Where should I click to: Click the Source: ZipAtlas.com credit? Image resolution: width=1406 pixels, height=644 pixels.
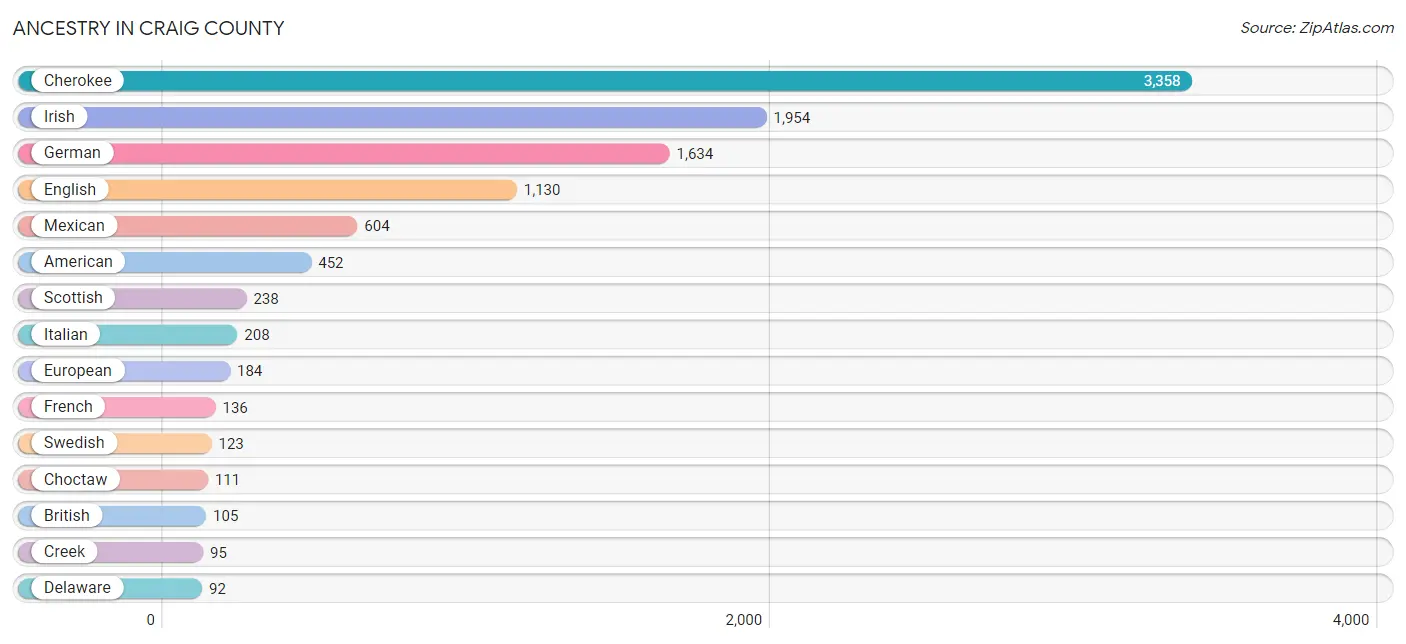coord(1317,28)
